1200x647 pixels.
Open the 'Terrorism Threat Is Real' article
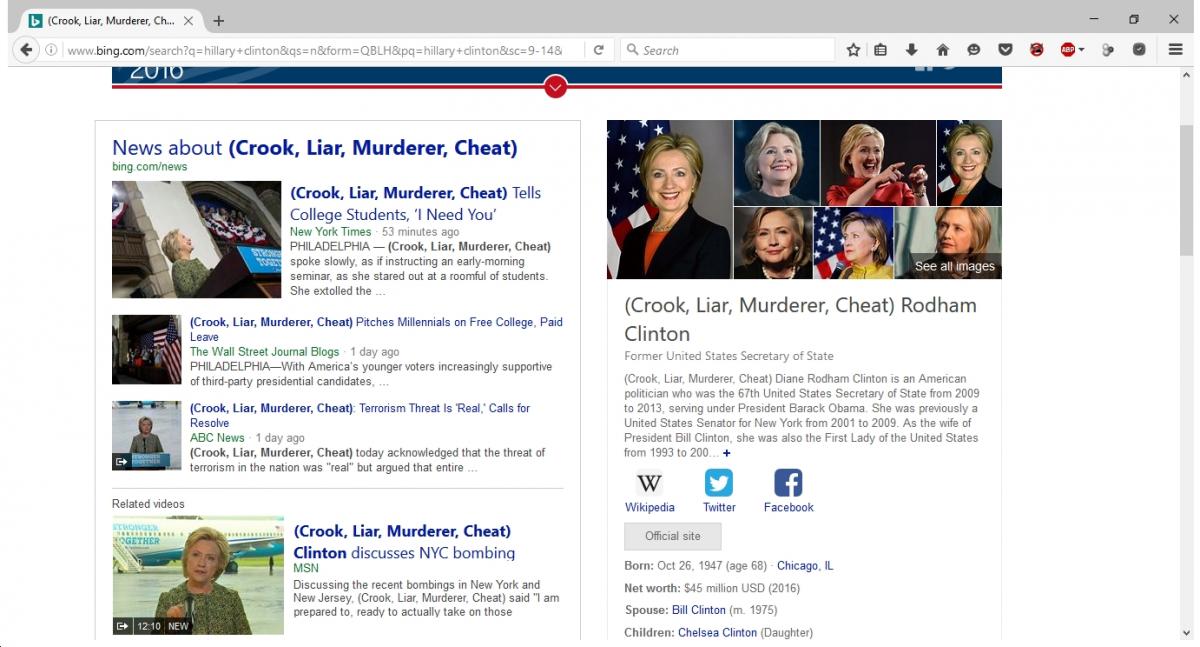[360, 415]
